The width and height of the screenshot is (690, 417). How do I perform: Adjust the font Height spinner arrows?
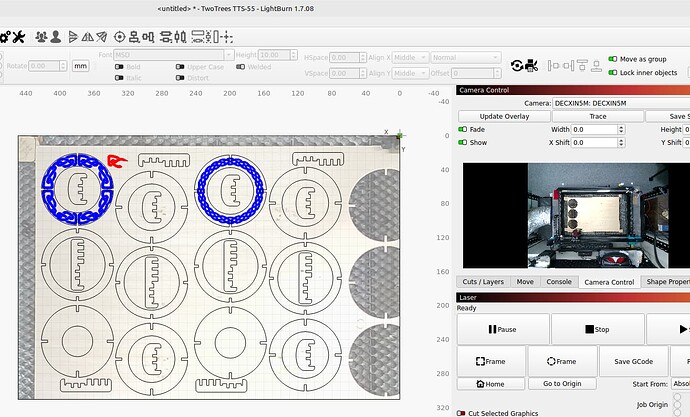294,55
